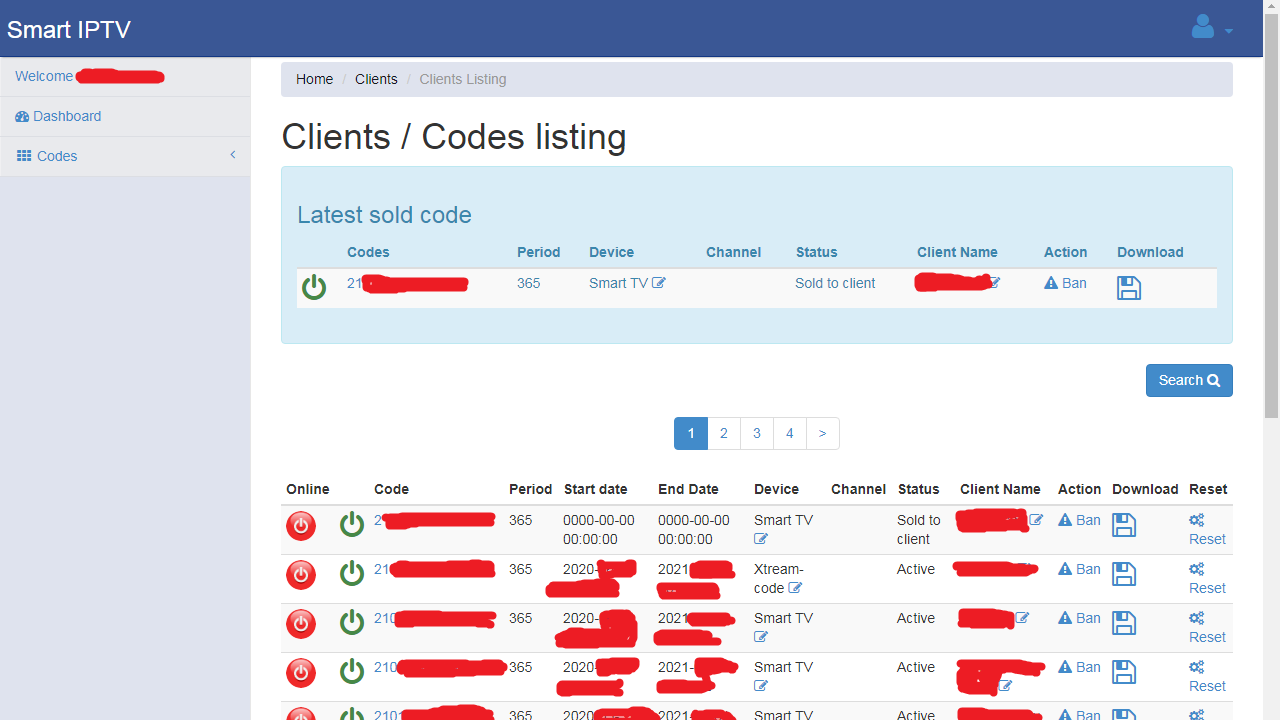Reset the code in the Xtream-code row

[1207, 578]
